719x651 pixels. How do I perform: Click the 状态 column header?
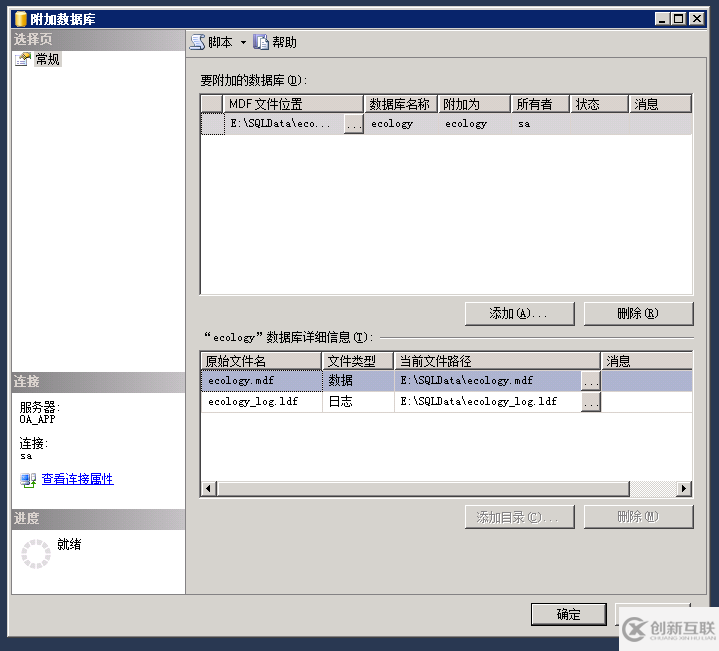click(599, 104)
